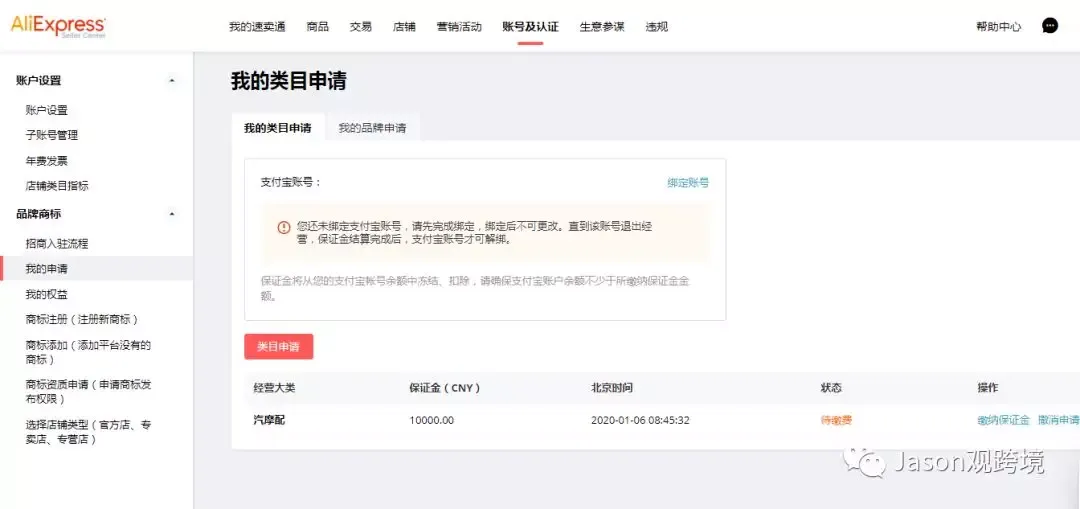Image resolution: width=1080 pixels, height=509 pixels.
Task: Click 缴纳保证金 for 汽摩配 row
Action: (x=1004, y=420)
